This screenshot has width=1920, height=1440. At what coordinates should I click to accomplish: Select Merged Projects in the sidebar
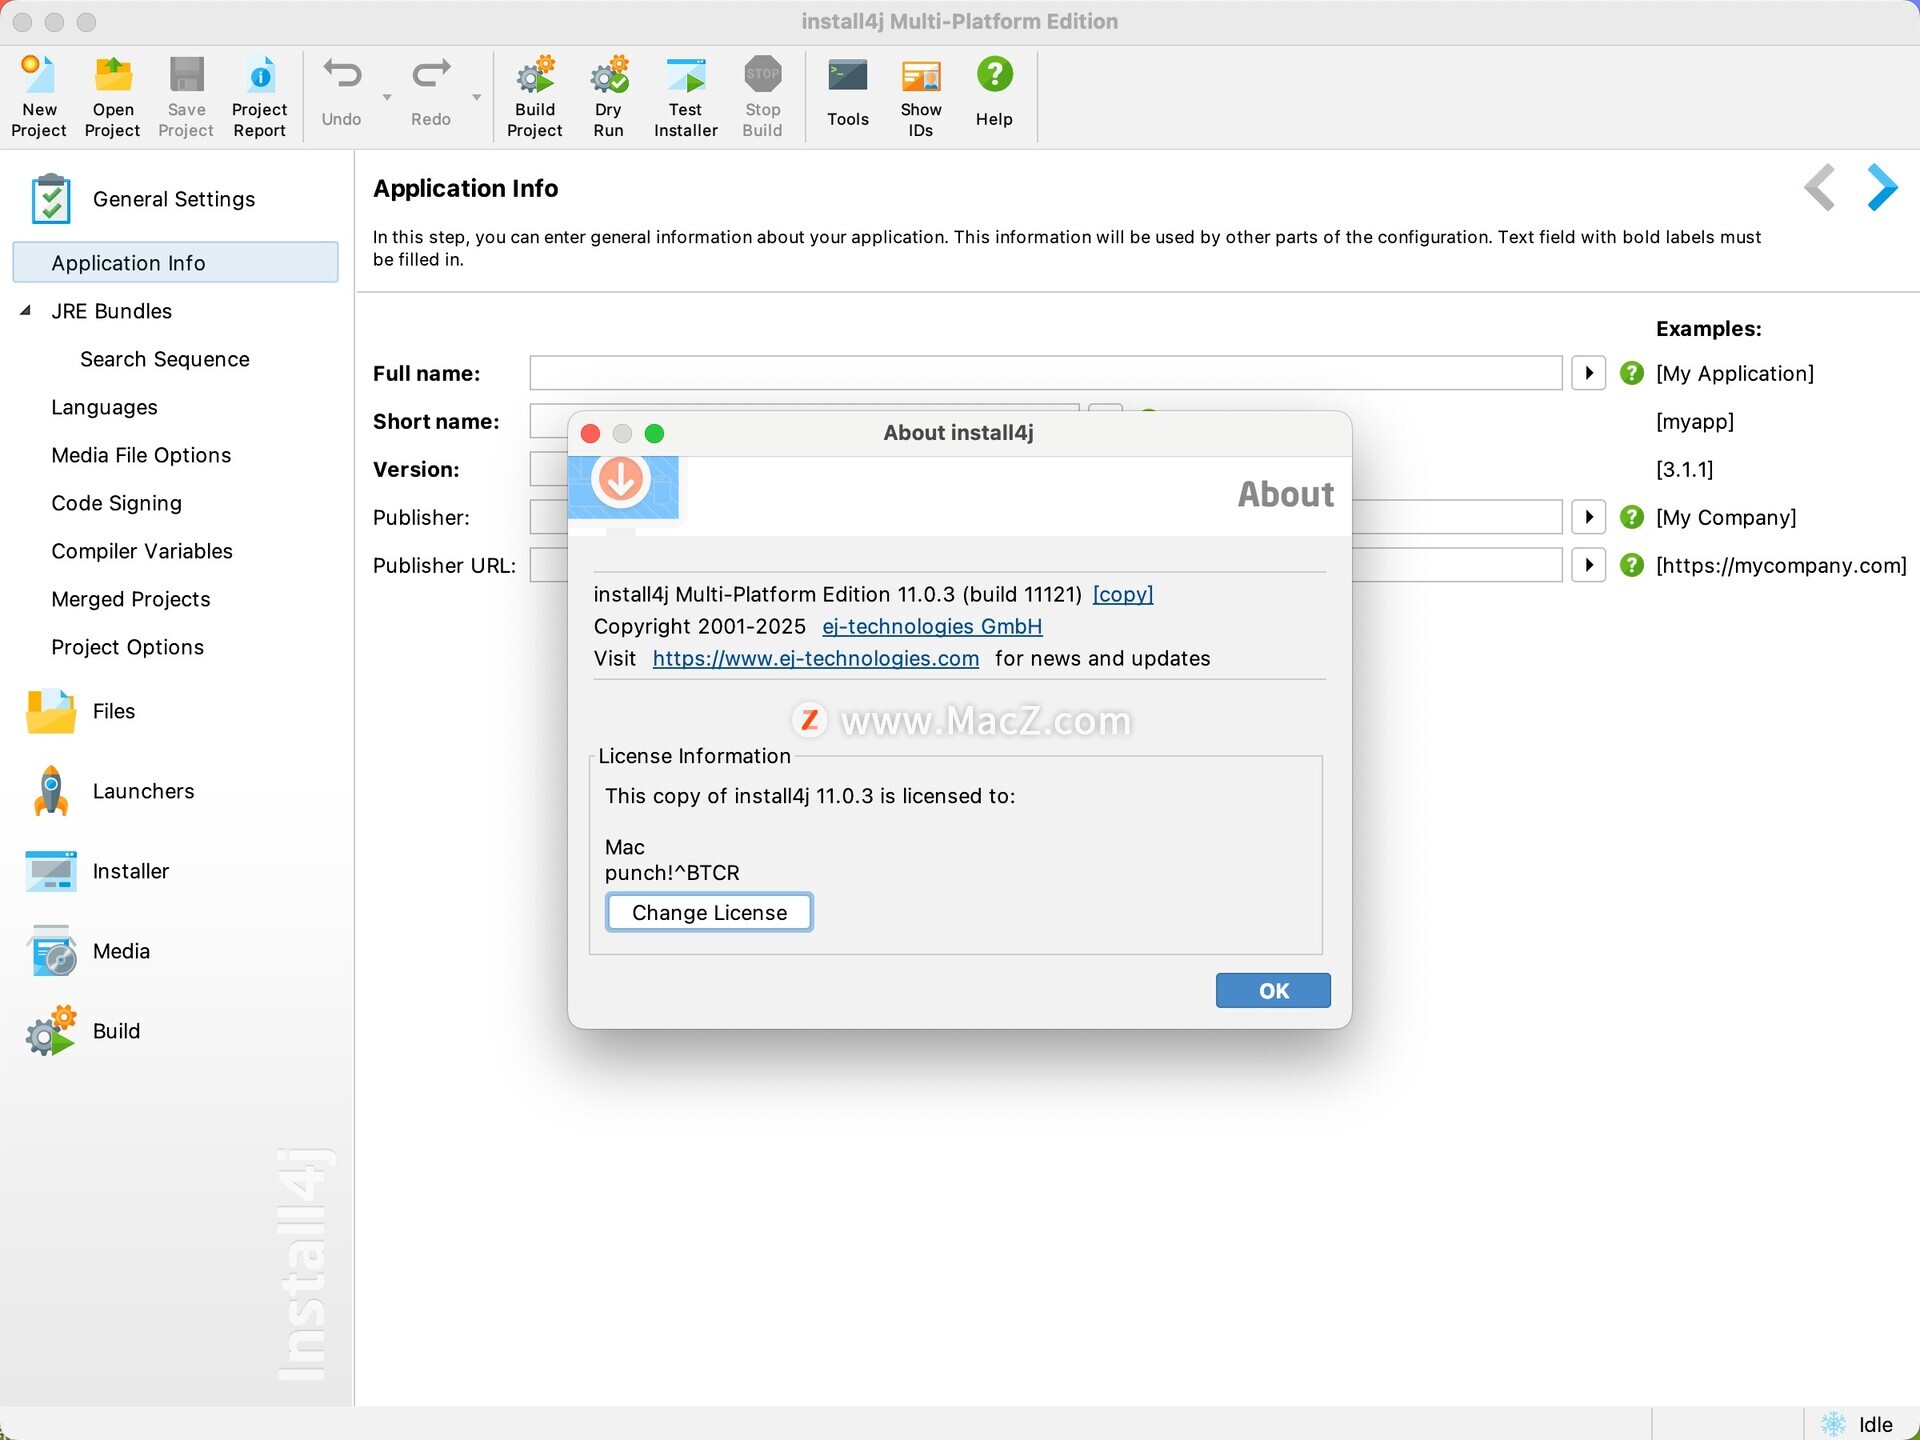pyautogui.click(x=131, y=599)
